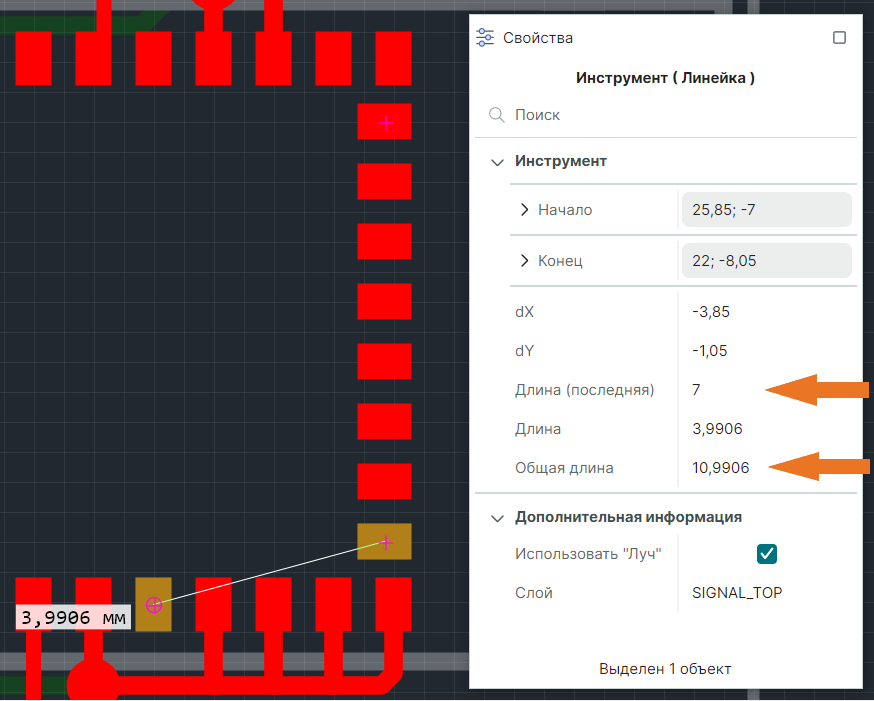The image size is (874, 701).
Task: Click the Длина (последняя) value 7
Action: point(696,390)
